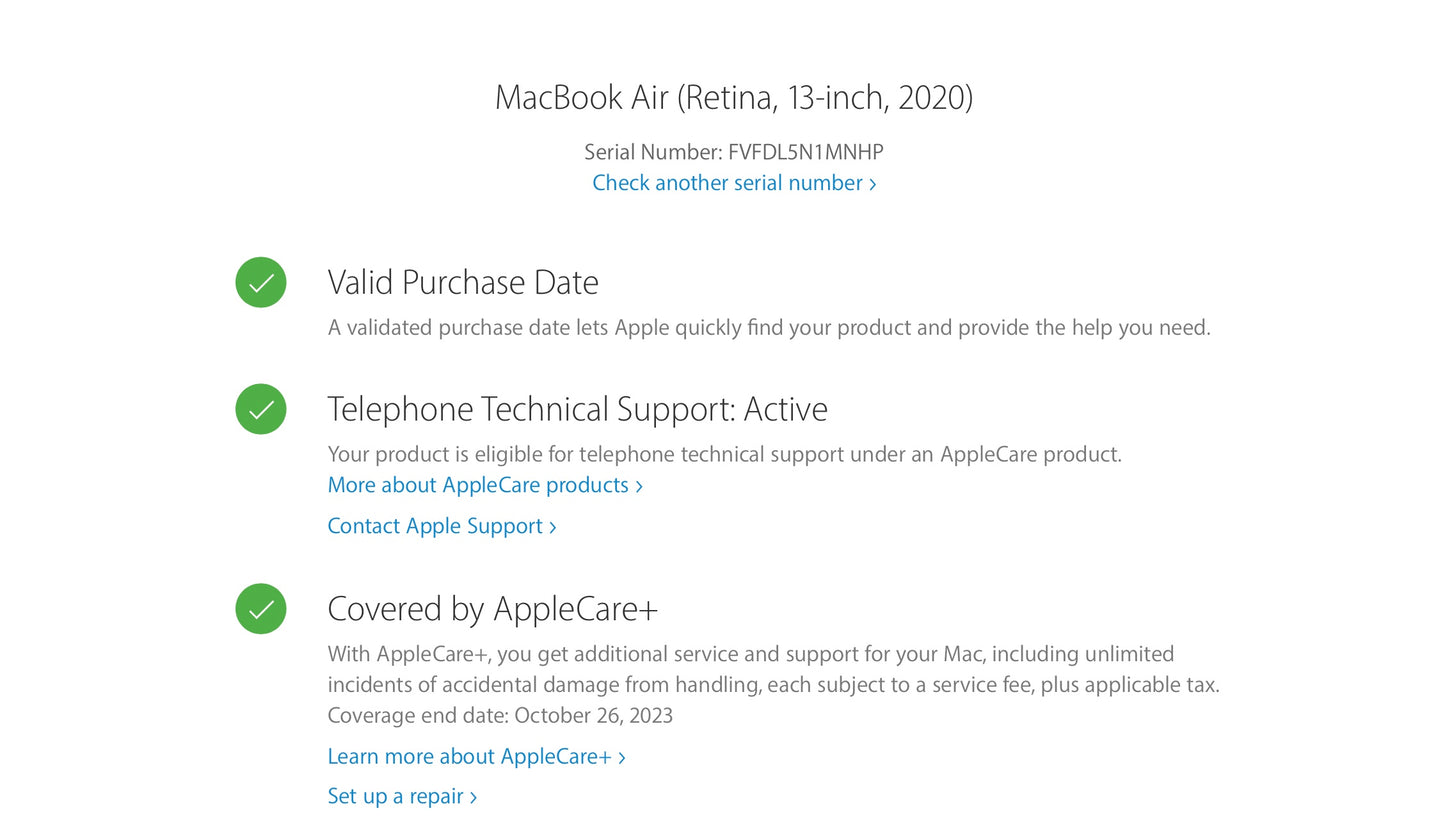Click the telephone support eligibility description
Viewport: 1445px width, 836px height.
tap(724, 454)
